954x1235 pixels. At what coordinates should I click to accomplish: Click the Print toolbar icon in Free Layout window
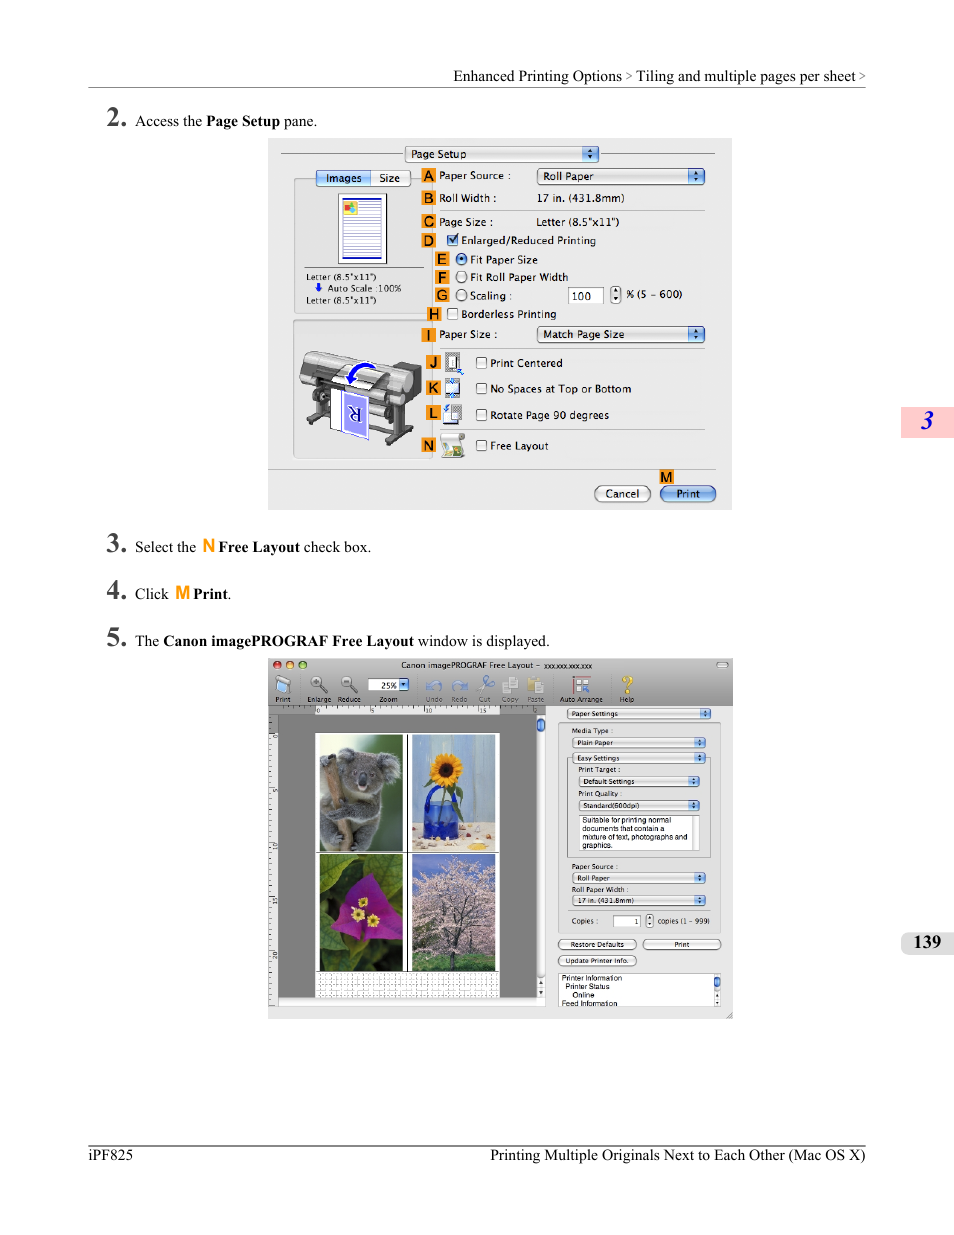point(283,685)
